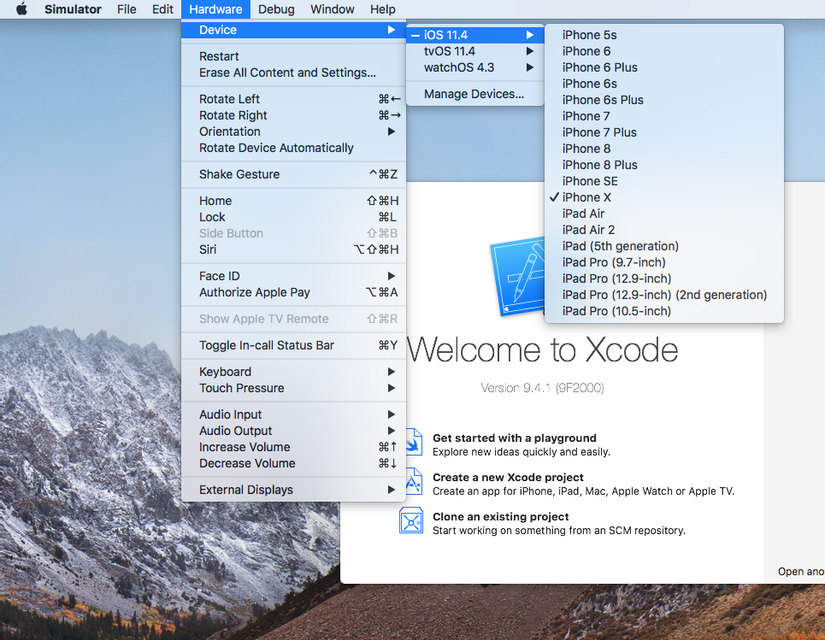Open the Help menu

[x=383, y=9]
